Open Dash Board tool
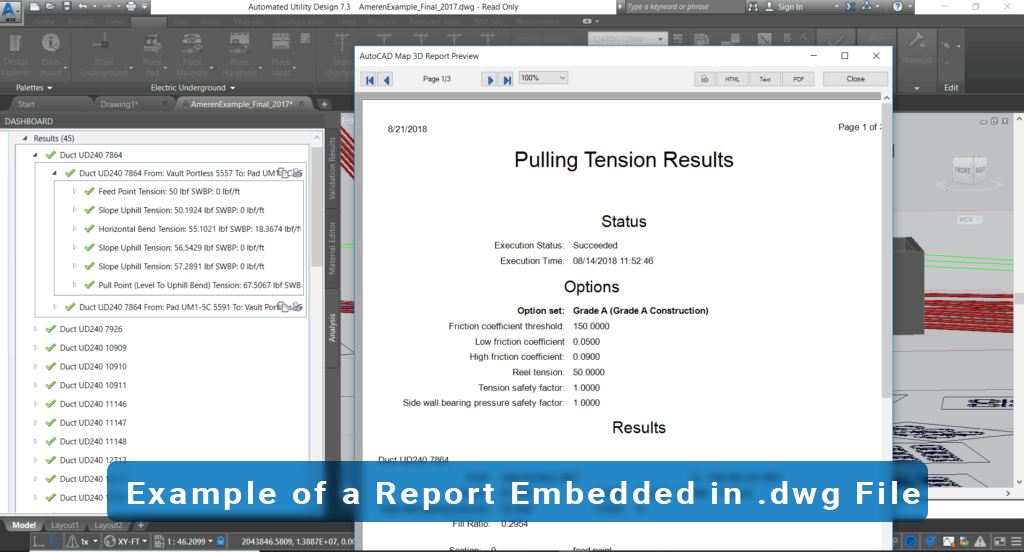Image resolution: width=1024 pixels, height=552 pixels. click(x=51, y=55)
